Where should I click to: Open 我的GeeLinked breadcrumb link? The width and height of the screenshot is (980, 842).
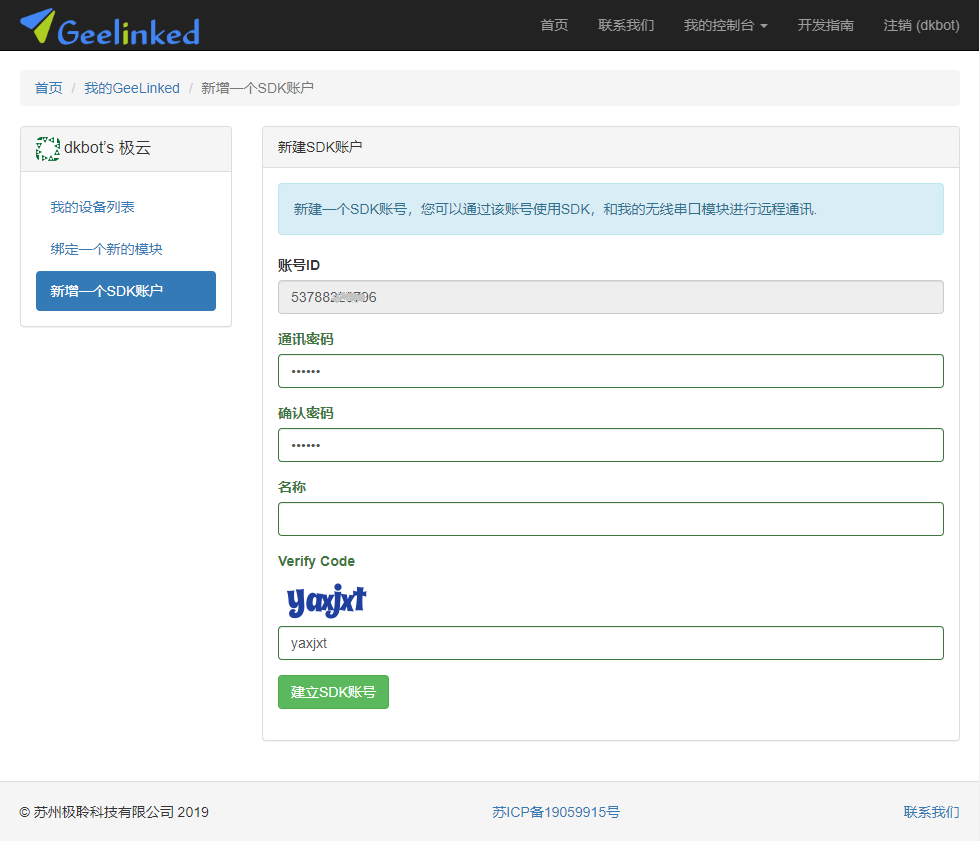click(x=132, y=88)
